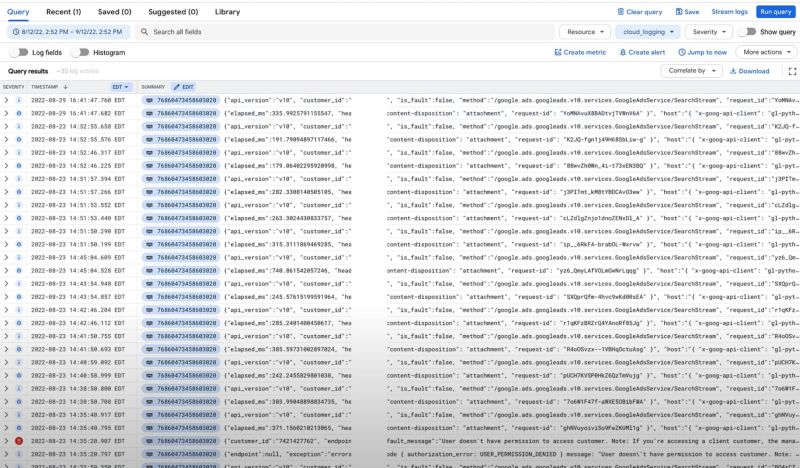This screenshot has width=800, height=468.
Task: Click debug severity icon at 14:52:55.576
Action: (19, 139)
